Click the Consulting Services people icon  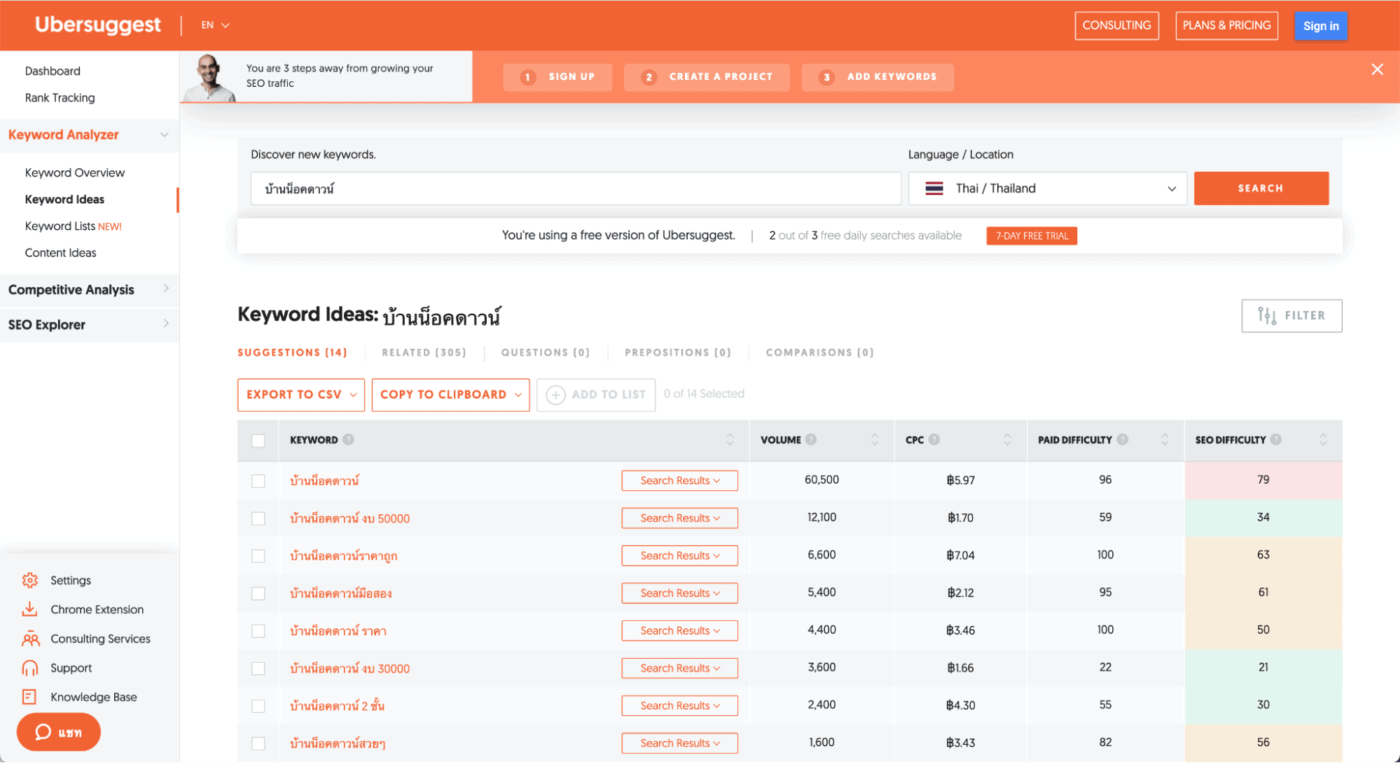coord(30,639)
